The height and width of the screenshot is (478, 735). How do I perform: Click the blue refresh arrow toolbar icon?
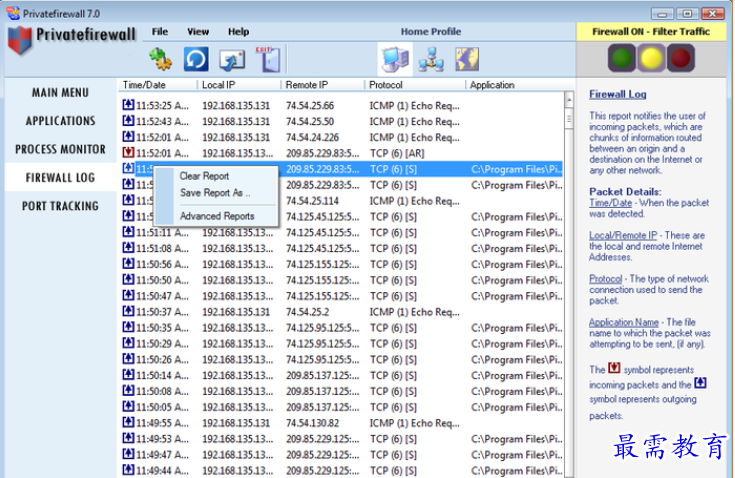(x=196, y=59)
